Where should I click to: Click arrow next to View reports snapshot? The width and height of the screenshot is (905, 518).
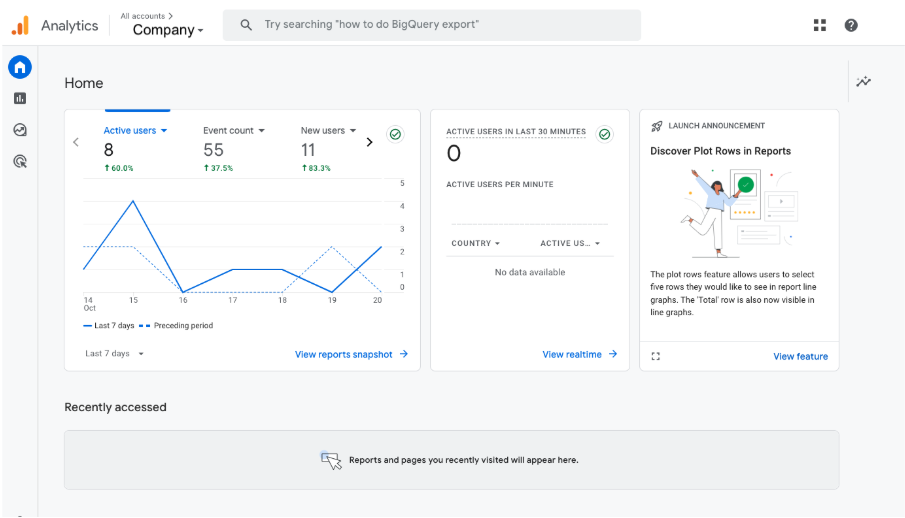tap(404, 354)
